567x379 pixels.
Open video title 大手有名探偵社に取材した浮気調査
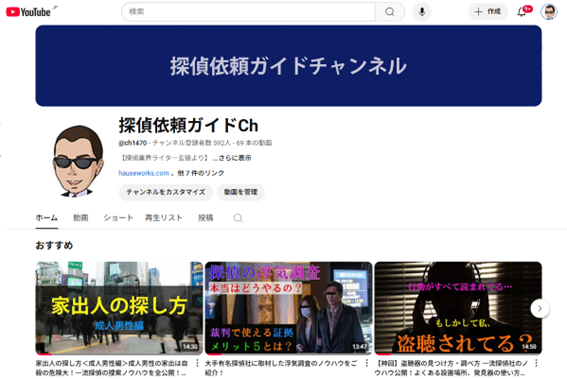tap(281, 368)
